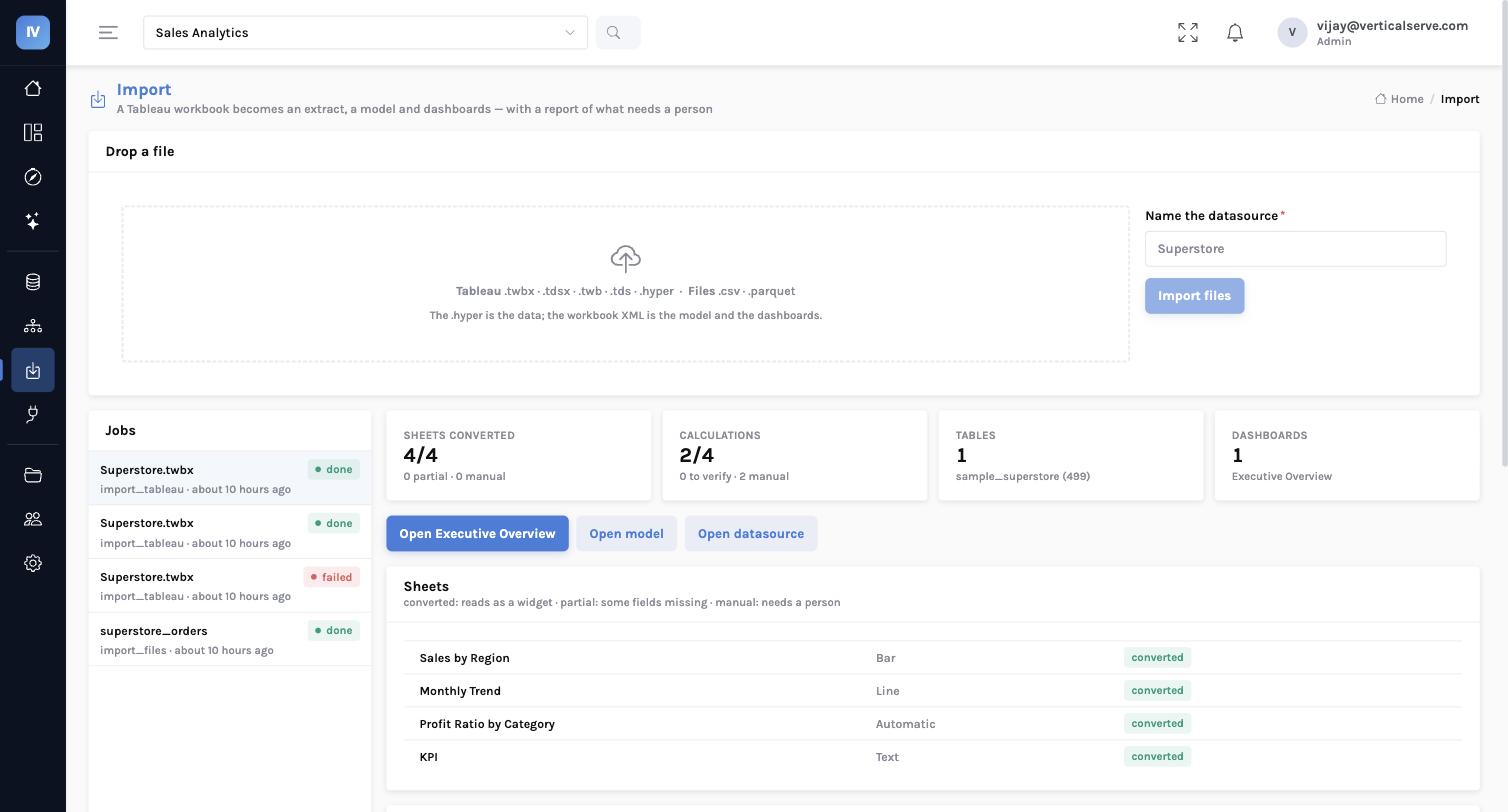1508x812 pixels.
Task: Select the failed Superstore.twbx job
Action: [x=230, y=586]
